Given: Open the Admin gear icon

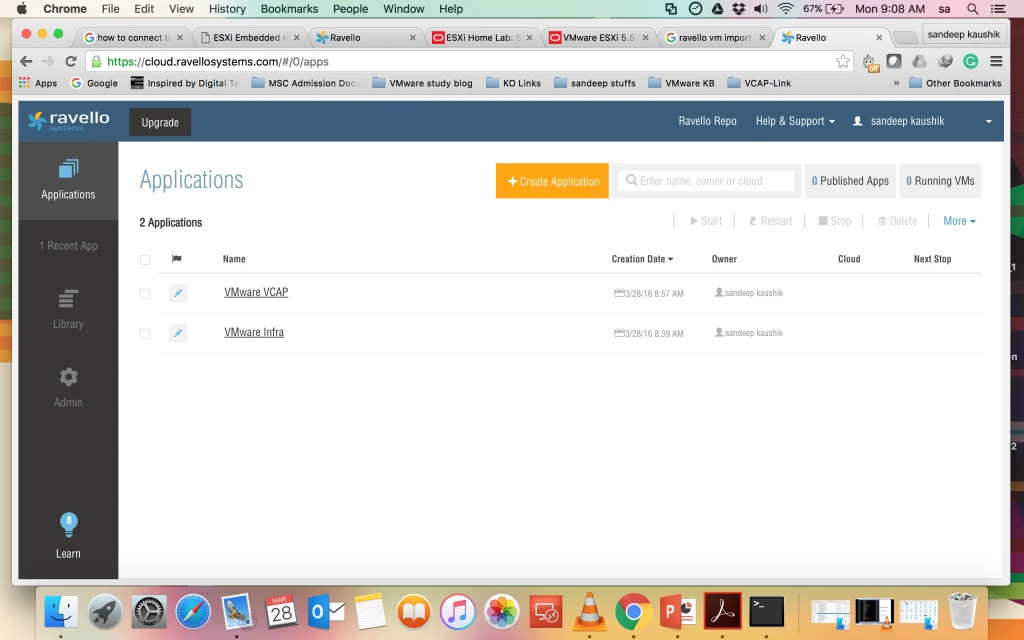Looking at the screenshot, I should click(68, 377).
